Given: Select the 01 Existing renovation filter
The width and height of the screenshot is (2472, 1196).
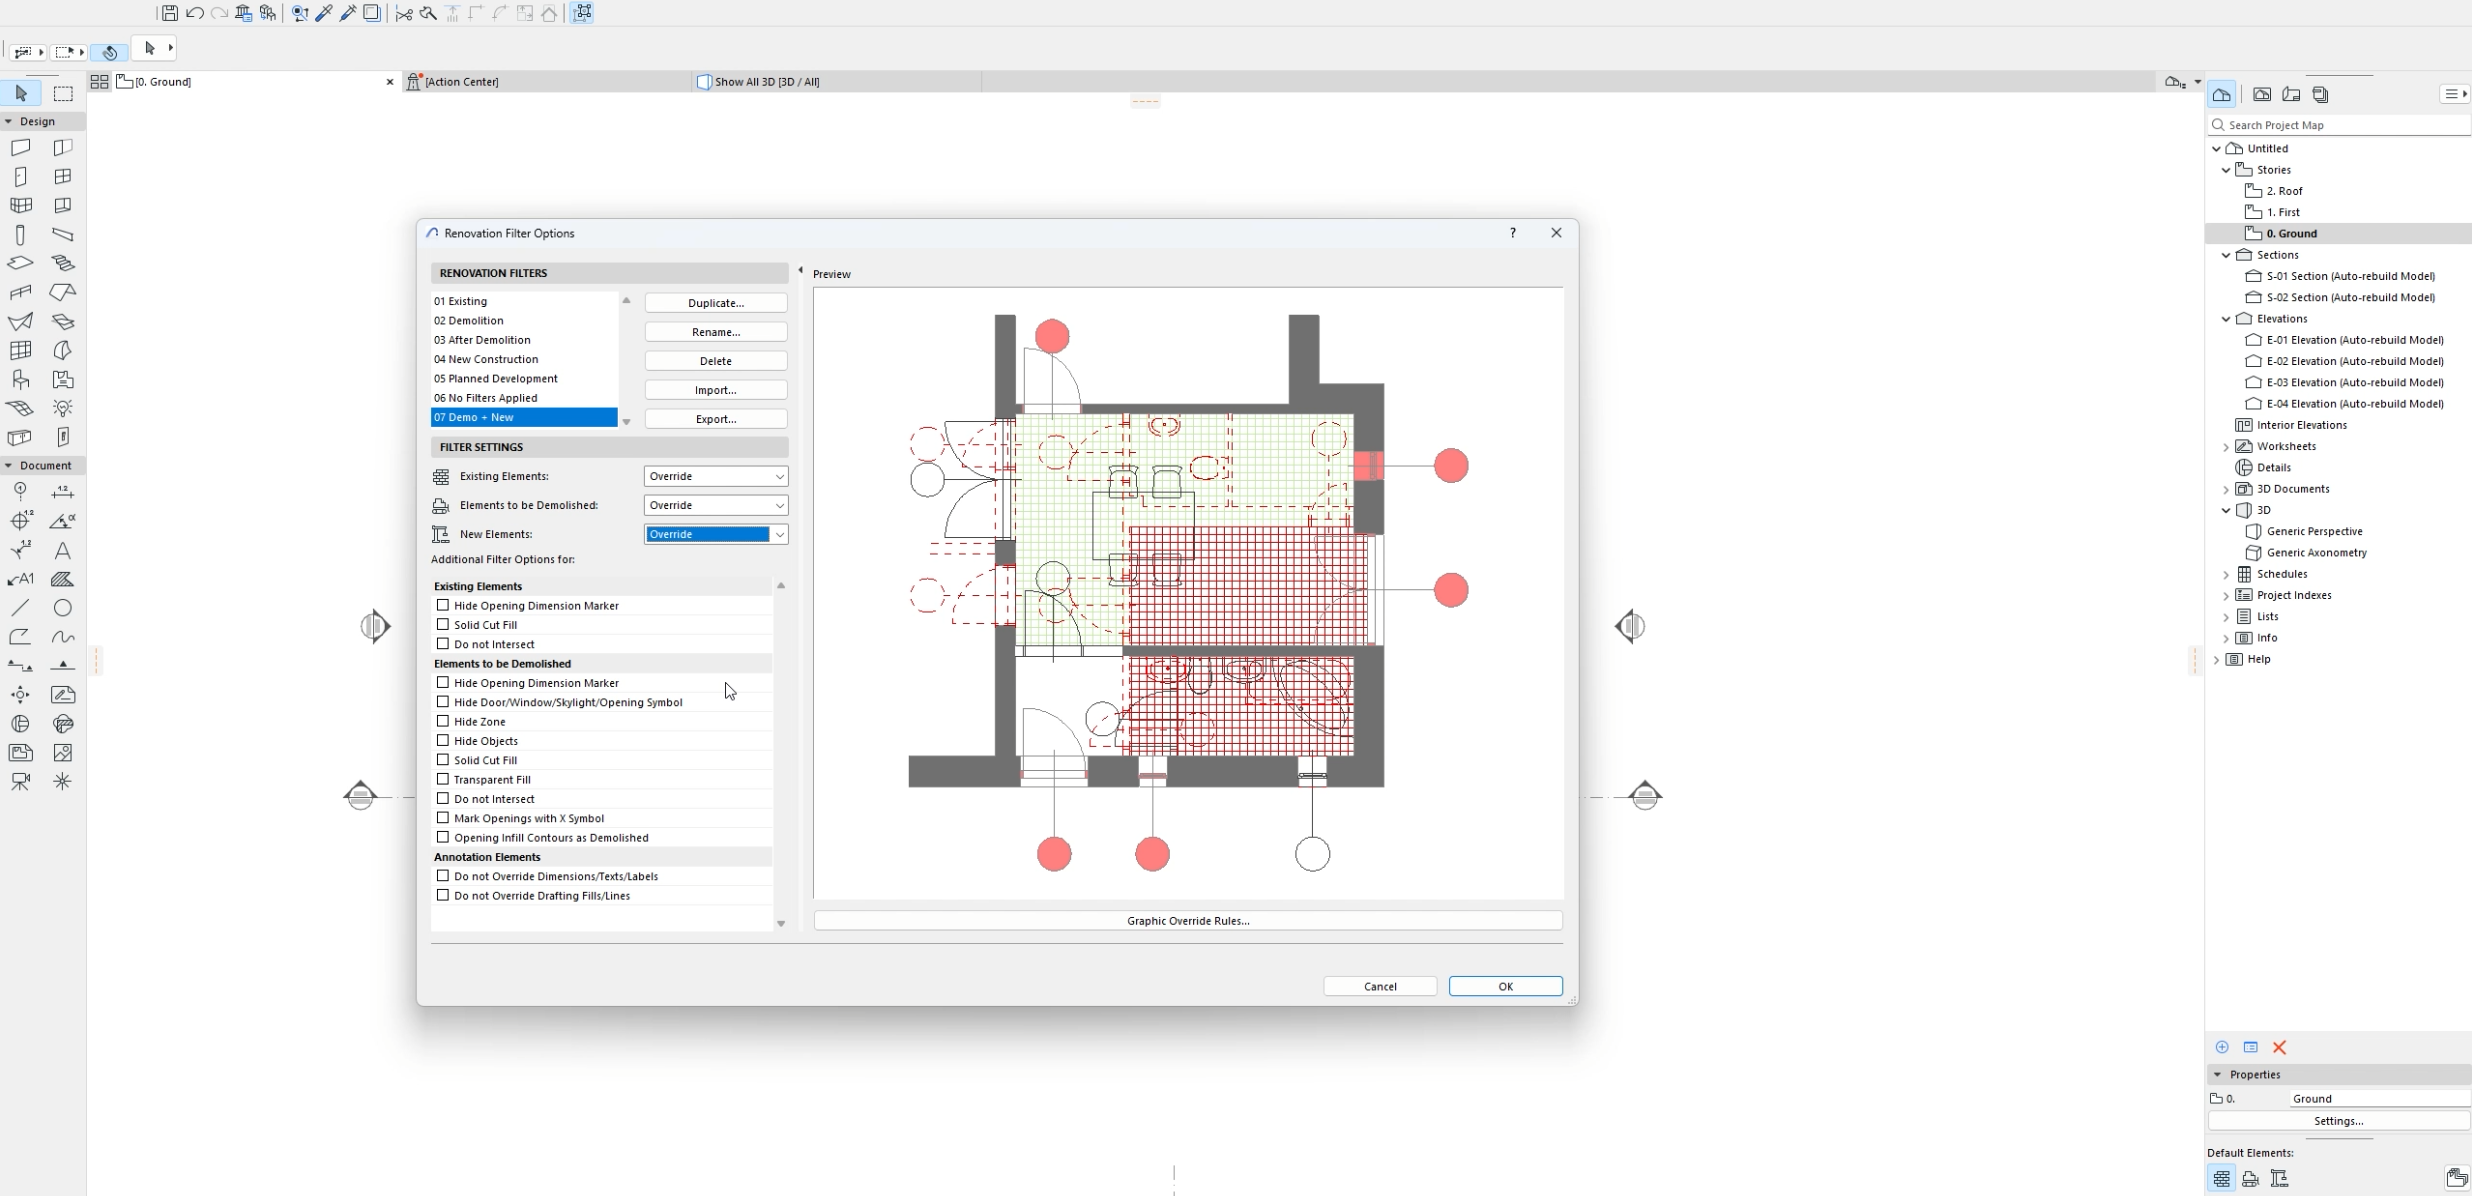Looking at the screenshot, I should click(x=524, y=301).
